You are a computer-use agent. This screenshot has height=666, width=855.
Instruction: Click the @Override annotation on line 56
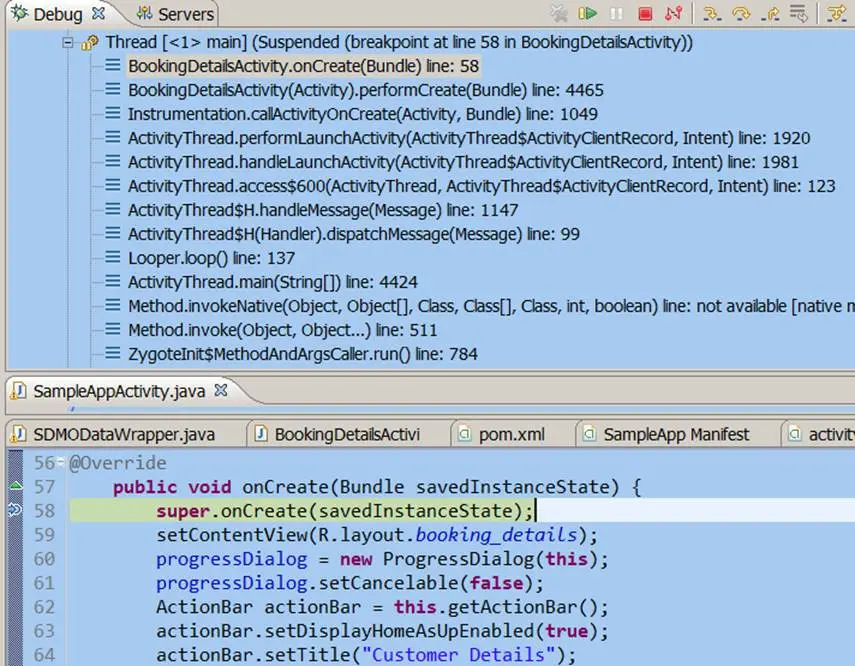pyautogui.click(x=118, y=463)
